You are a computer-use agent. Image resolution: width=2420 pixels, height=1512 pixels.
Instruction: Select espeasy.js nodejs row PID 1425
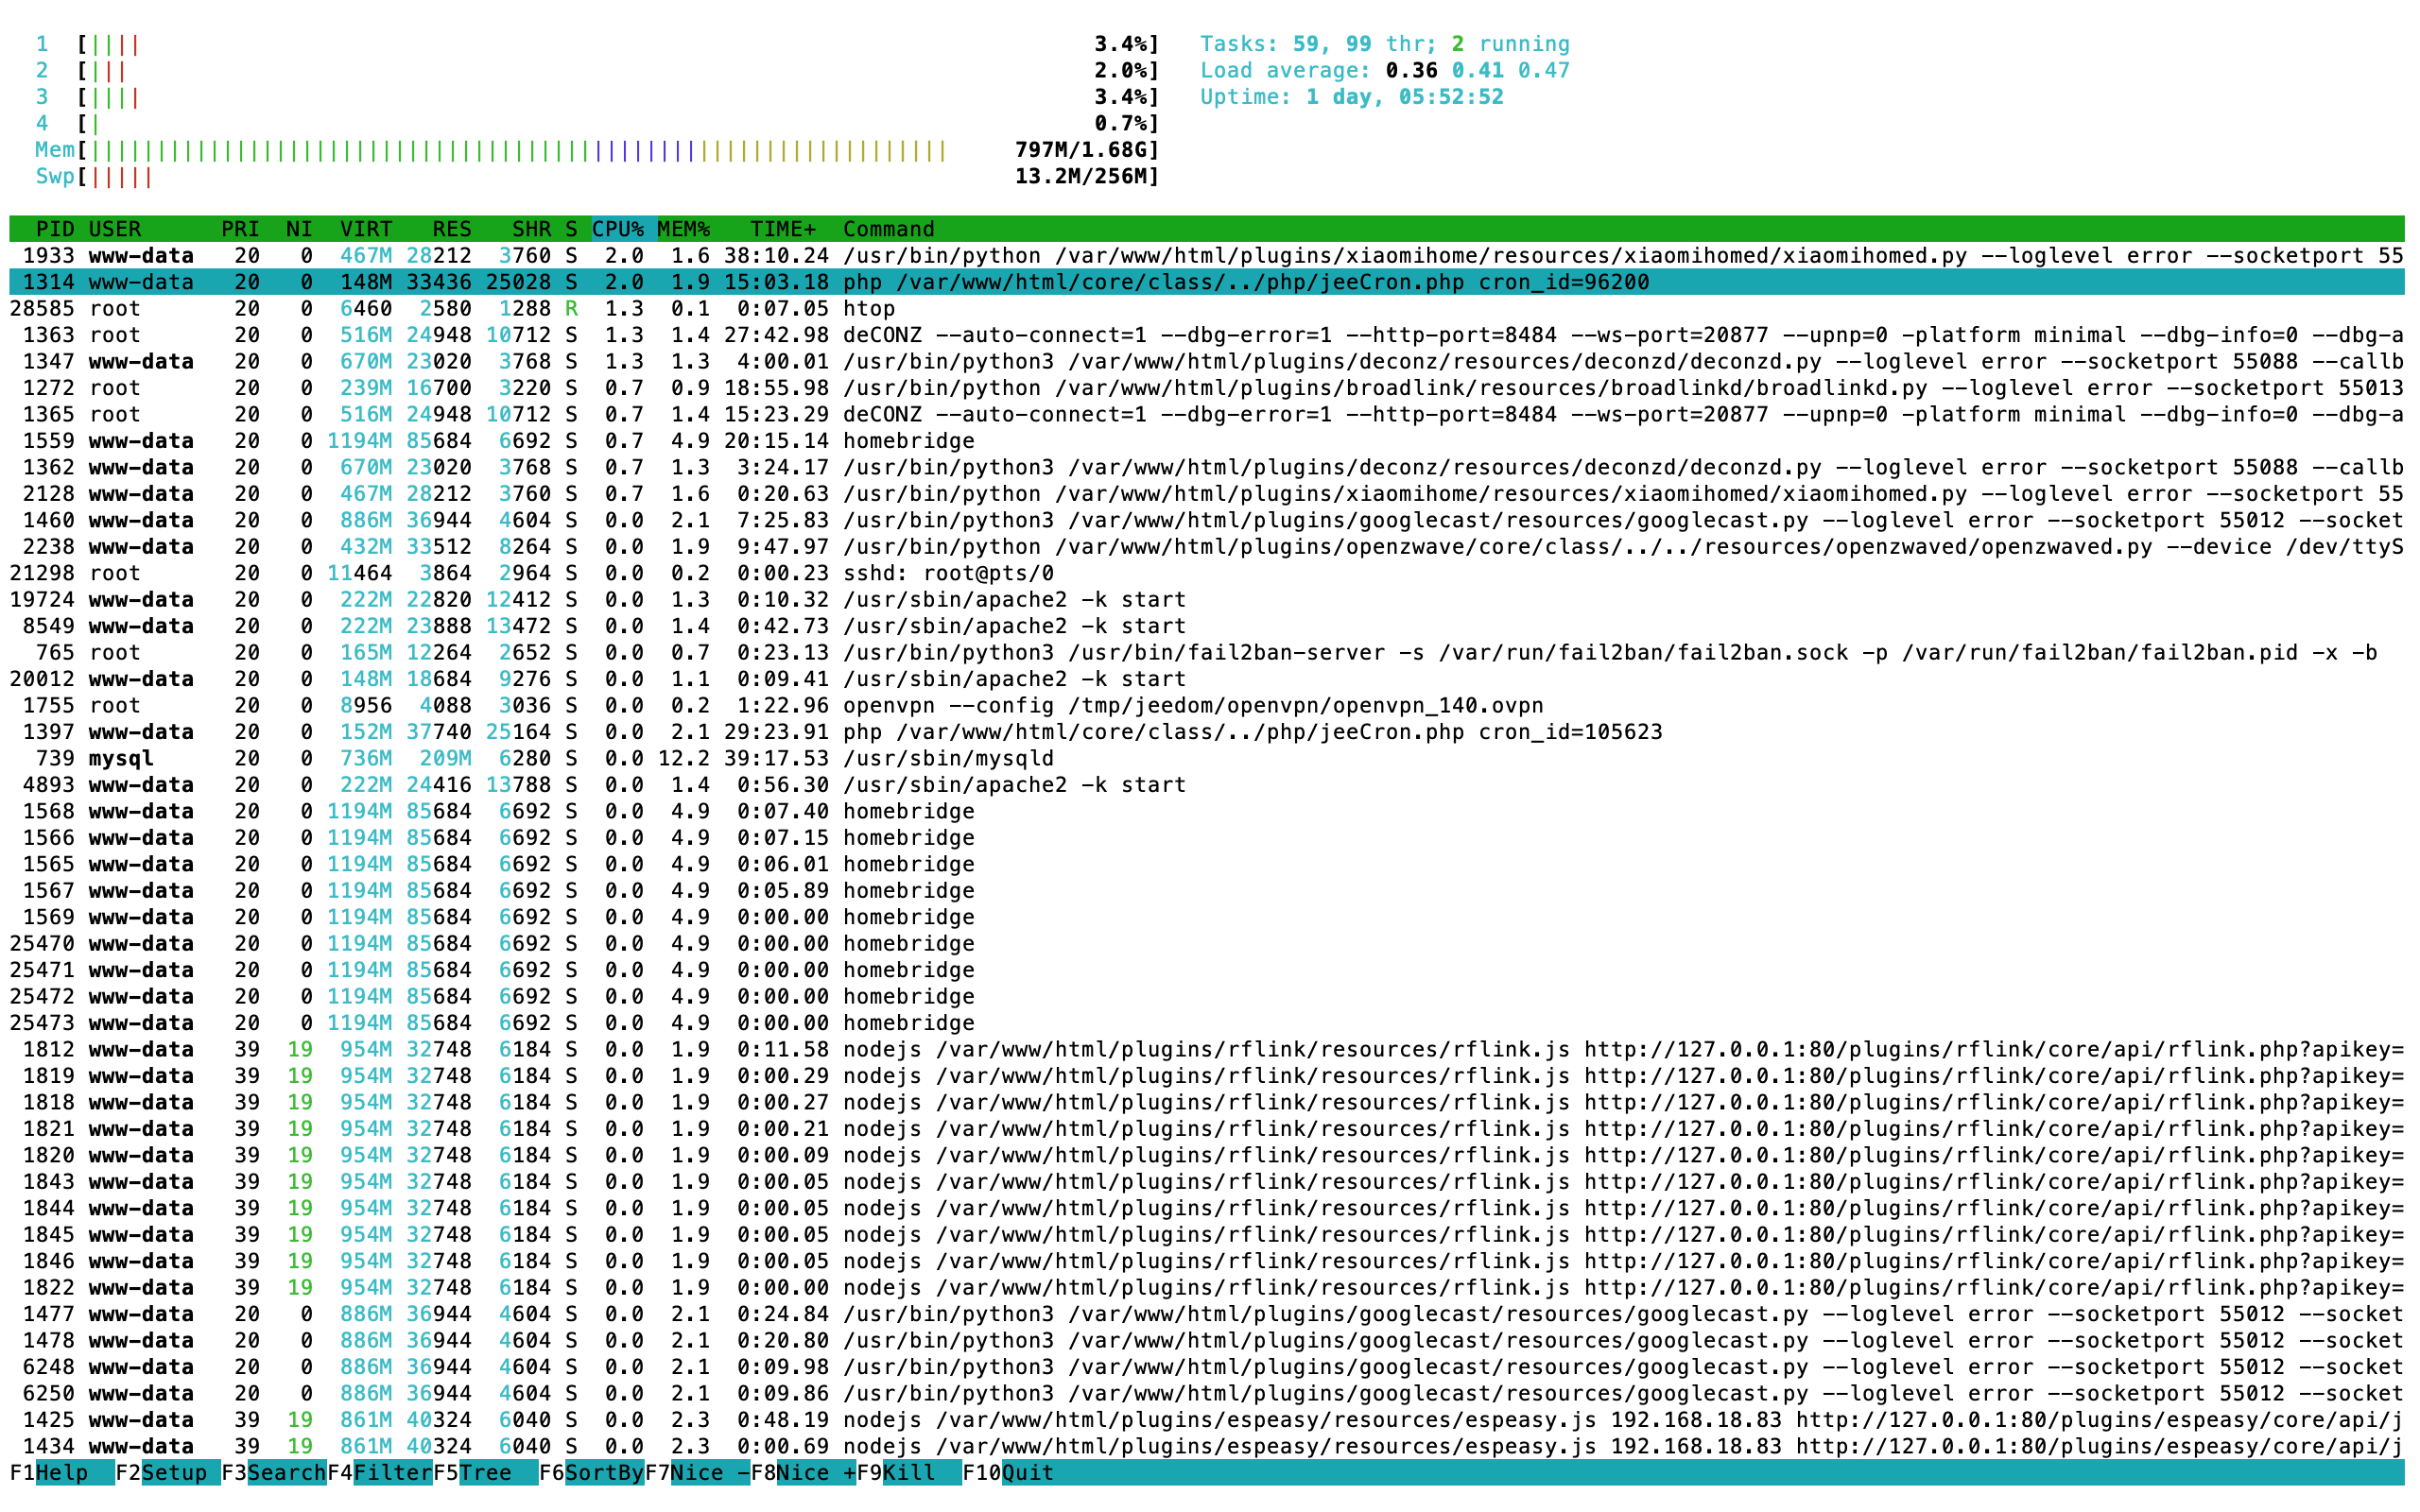coord(1207,1420)
